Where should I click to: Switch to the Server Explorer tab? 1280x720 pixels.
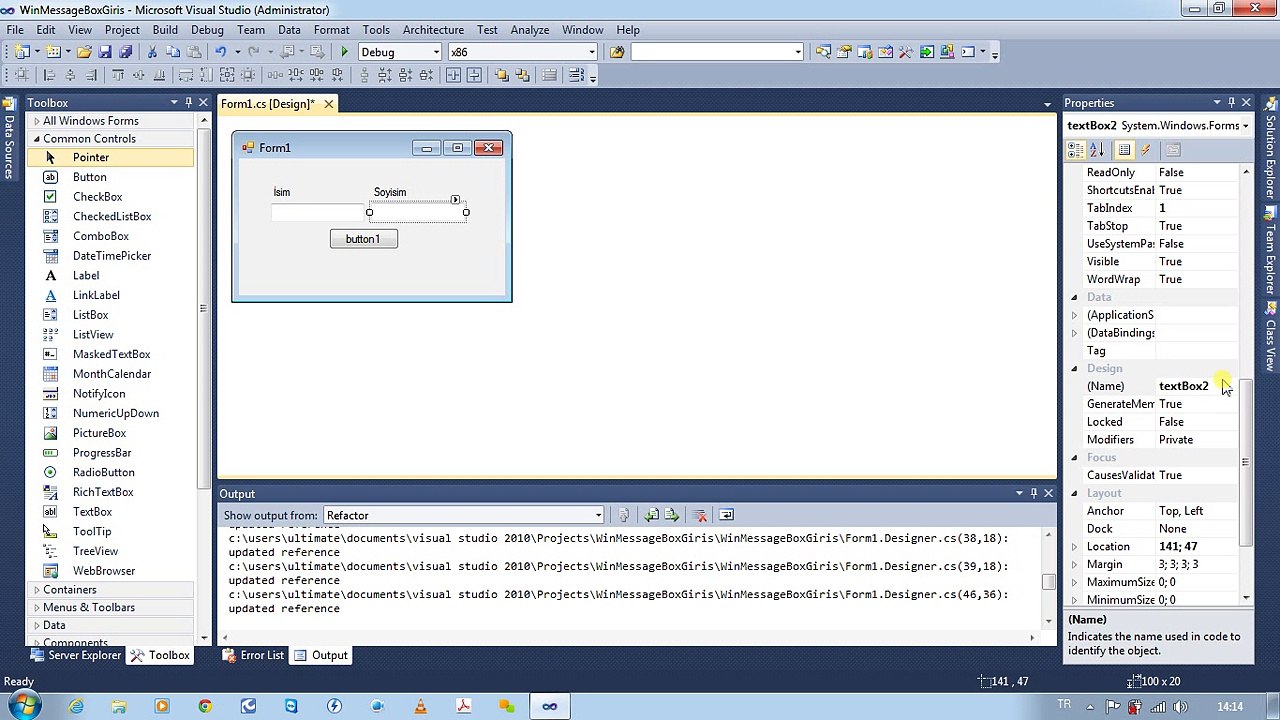[x=75, y=655]
